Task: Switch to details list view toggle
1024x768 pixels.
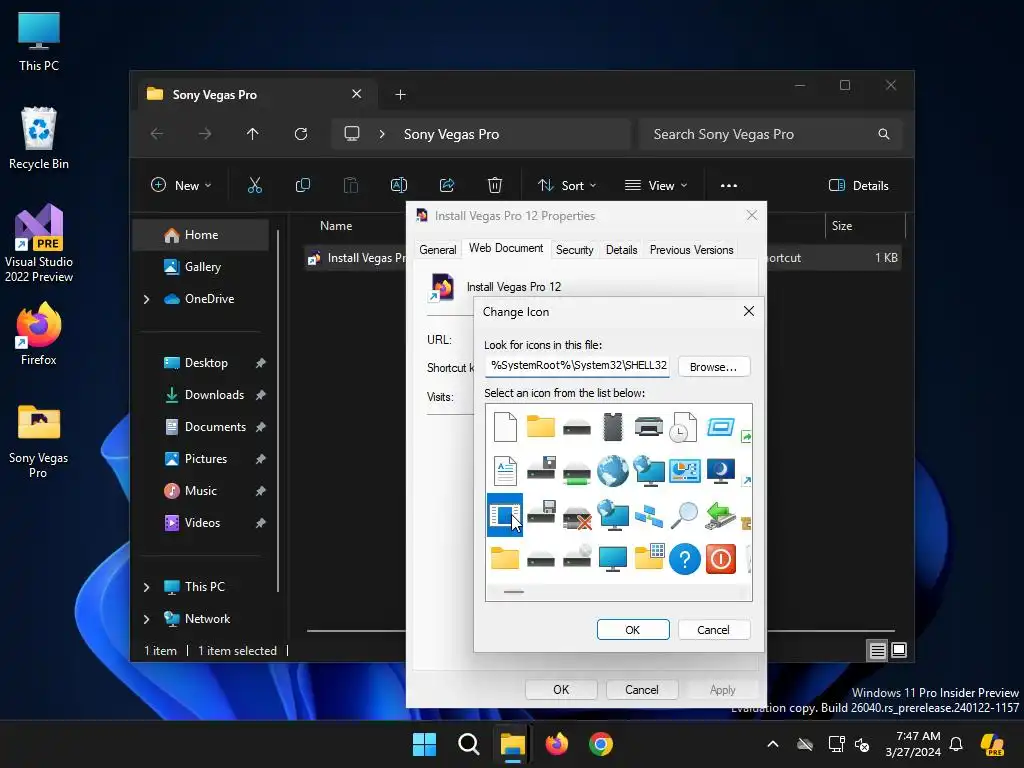Action: (x=878, y=650)
